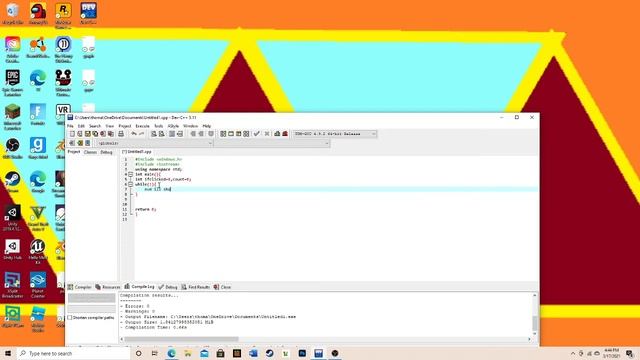The height and width of the screenshot is (360, 640).
Task: Click the Insert icon on second toolbar row
Action: click(72, 143)
